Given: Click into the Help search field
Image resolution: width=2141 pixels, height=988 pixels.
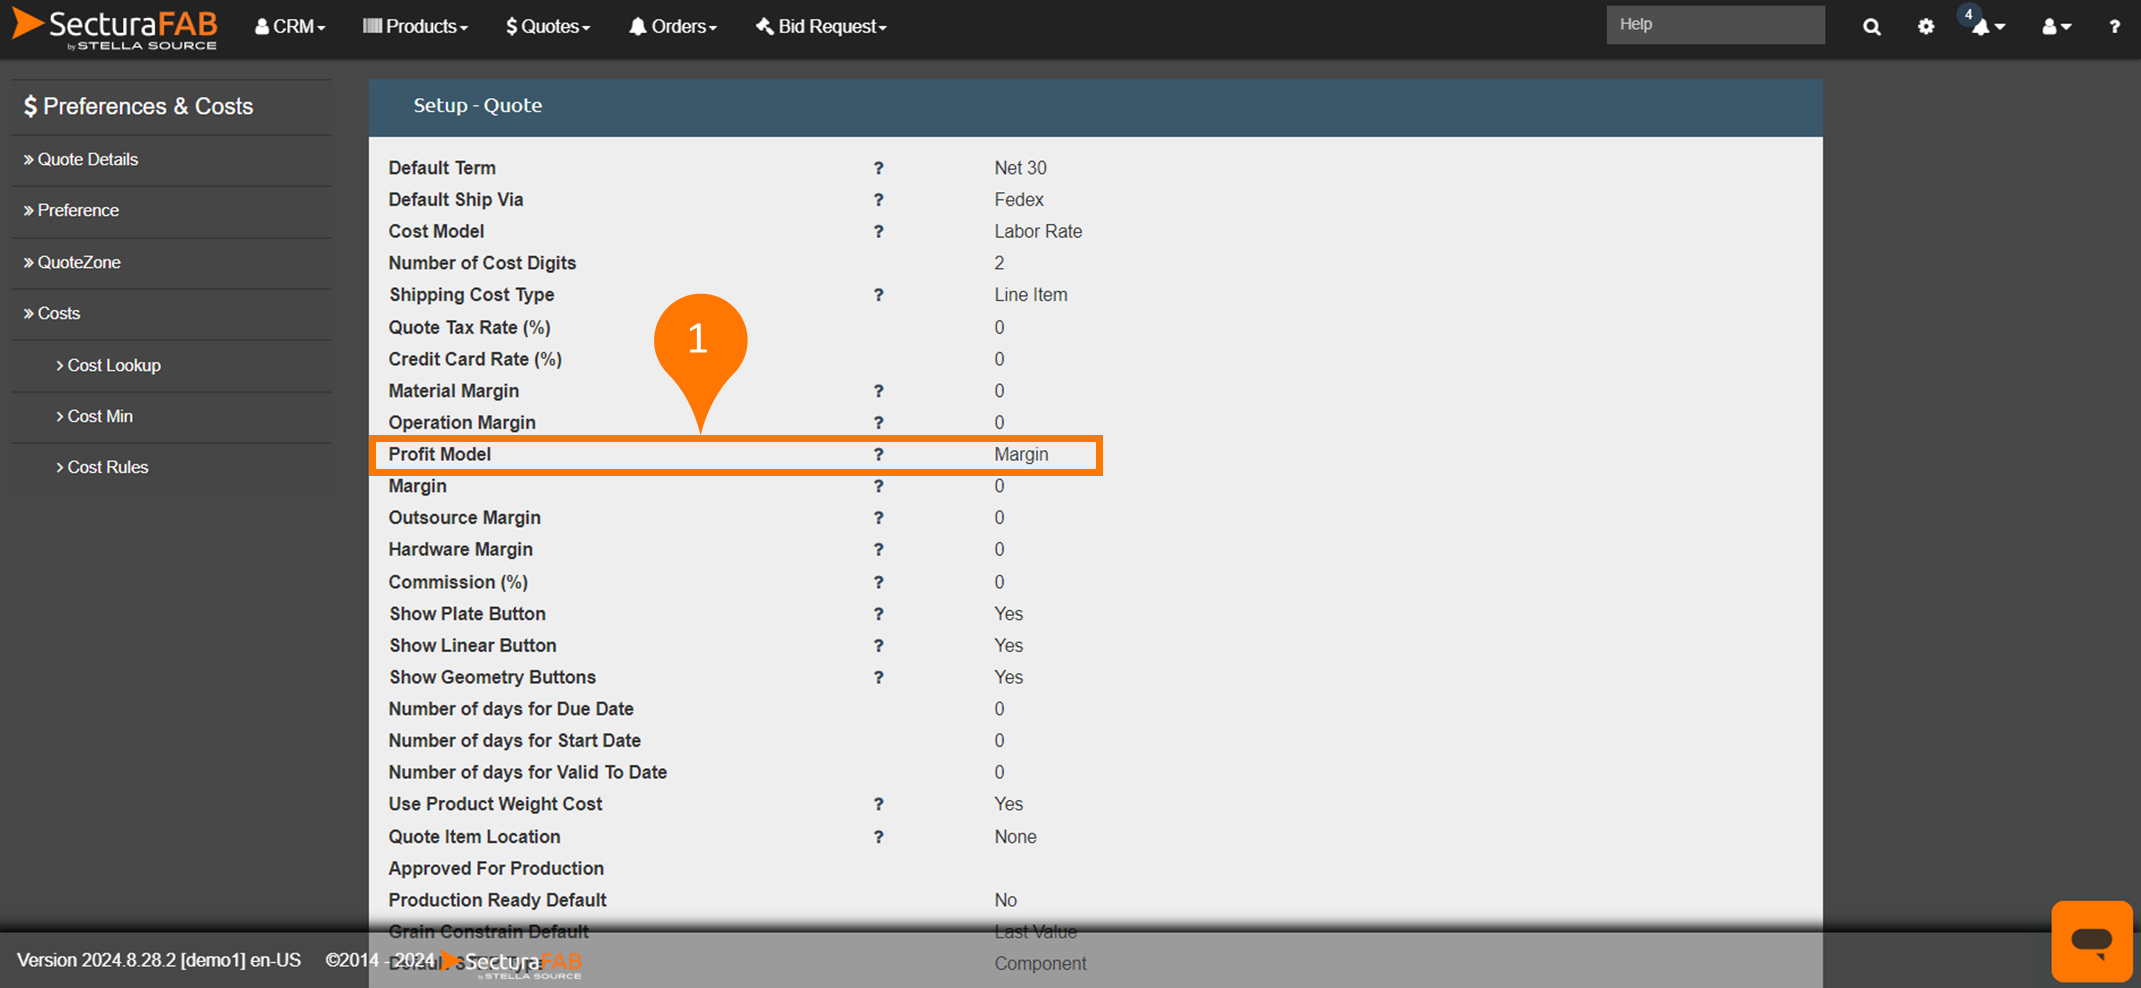Looking at the screenshot, I should (1714, 25).
